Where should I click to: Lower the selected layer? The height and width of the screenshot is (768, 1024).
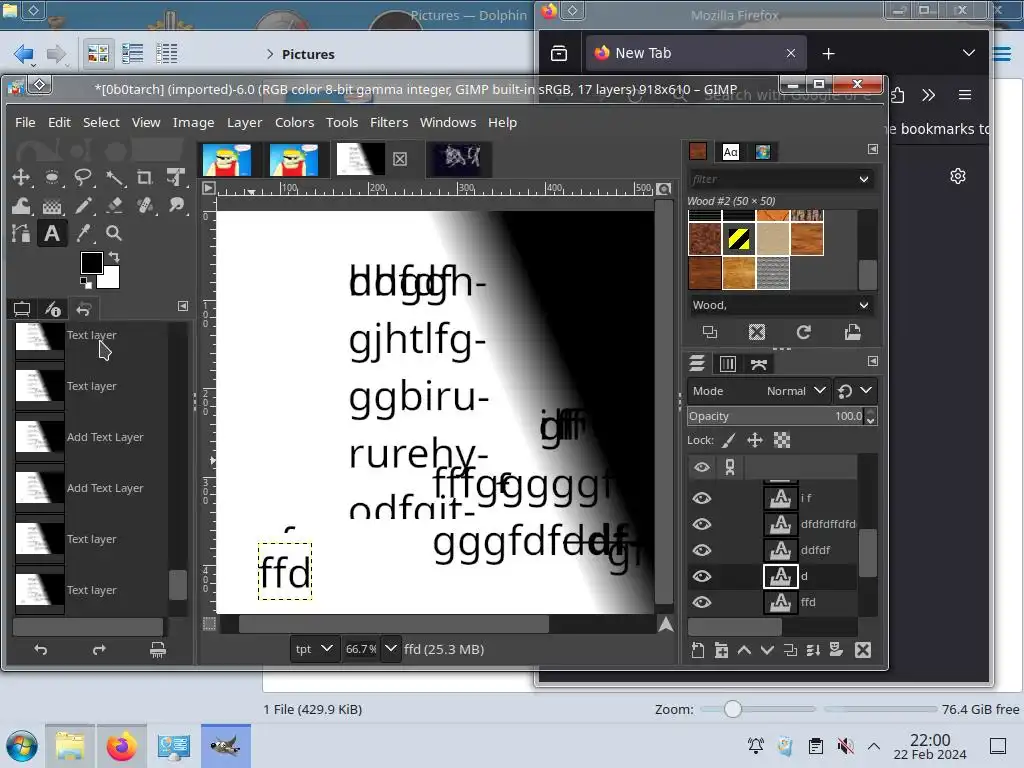pyautogui.click(x=767, y=650)
